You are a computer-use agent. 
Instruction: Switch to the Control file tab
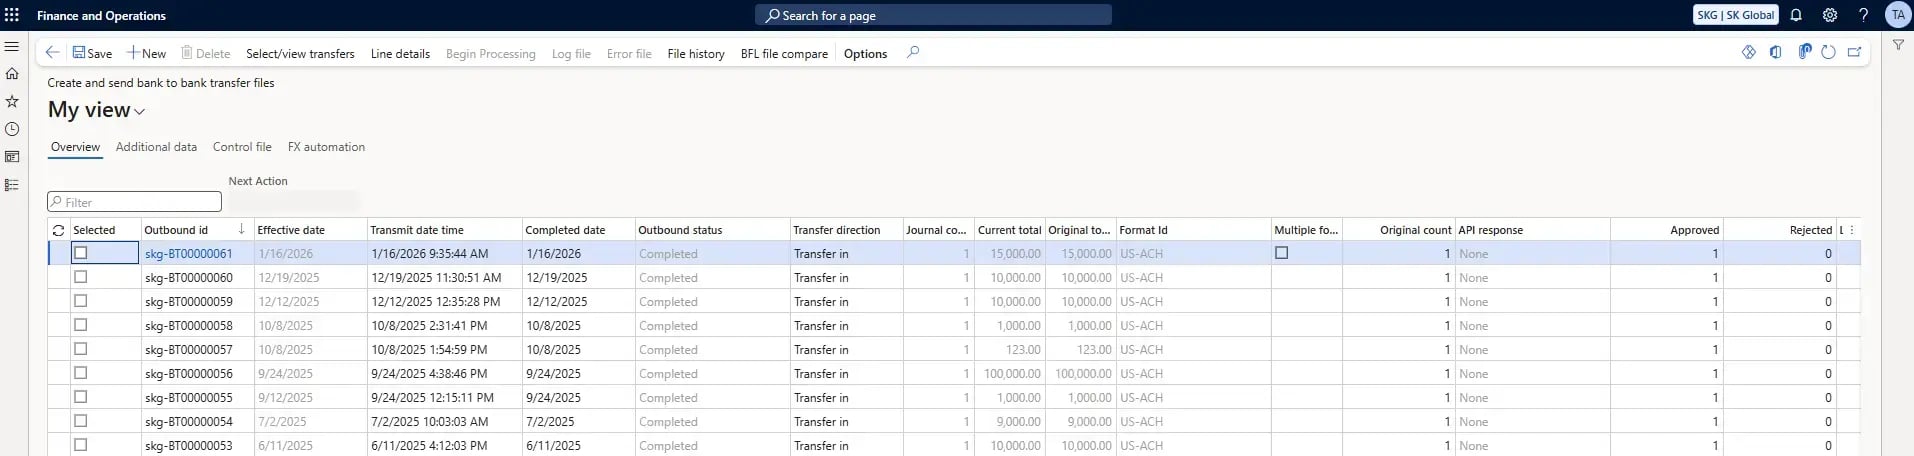click(x=242, y=147)
